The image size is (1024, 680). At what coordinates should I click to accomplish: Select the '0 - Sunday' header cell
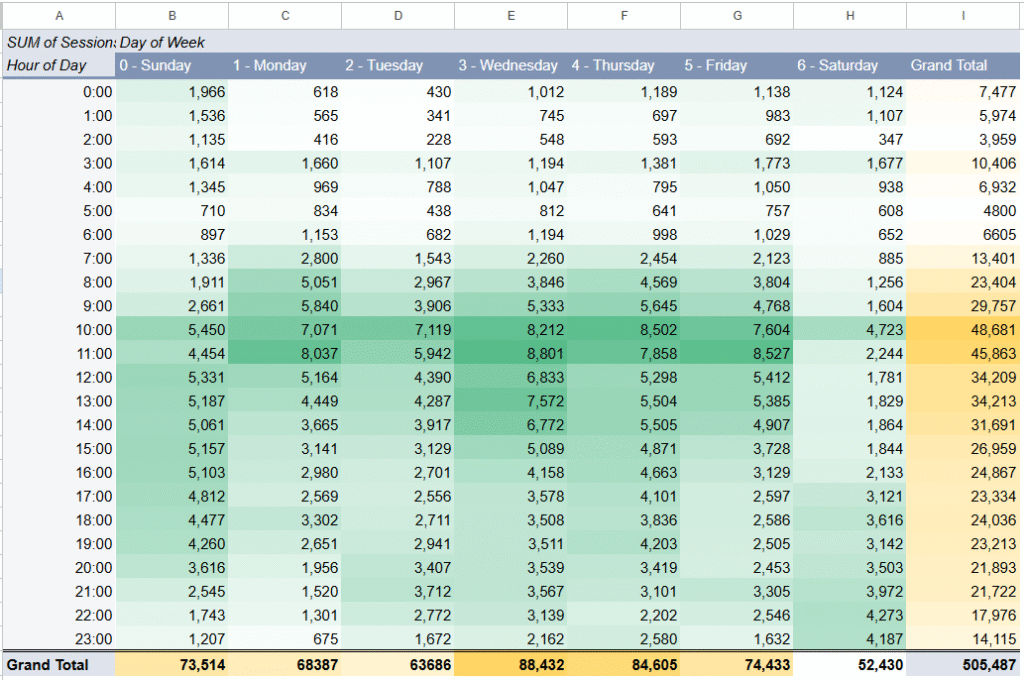coord(171,65)
